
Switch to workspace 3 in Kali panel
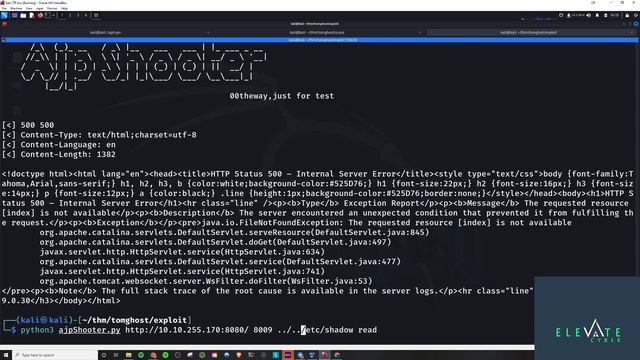[78, 16]
